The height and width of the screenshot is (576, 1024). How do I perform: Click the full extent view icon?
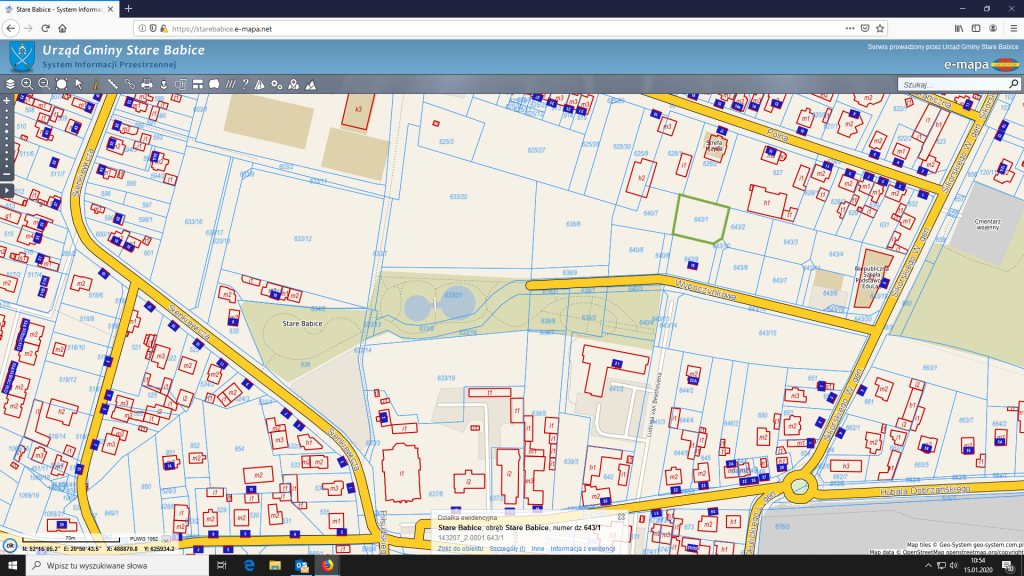tap(61, 84)
